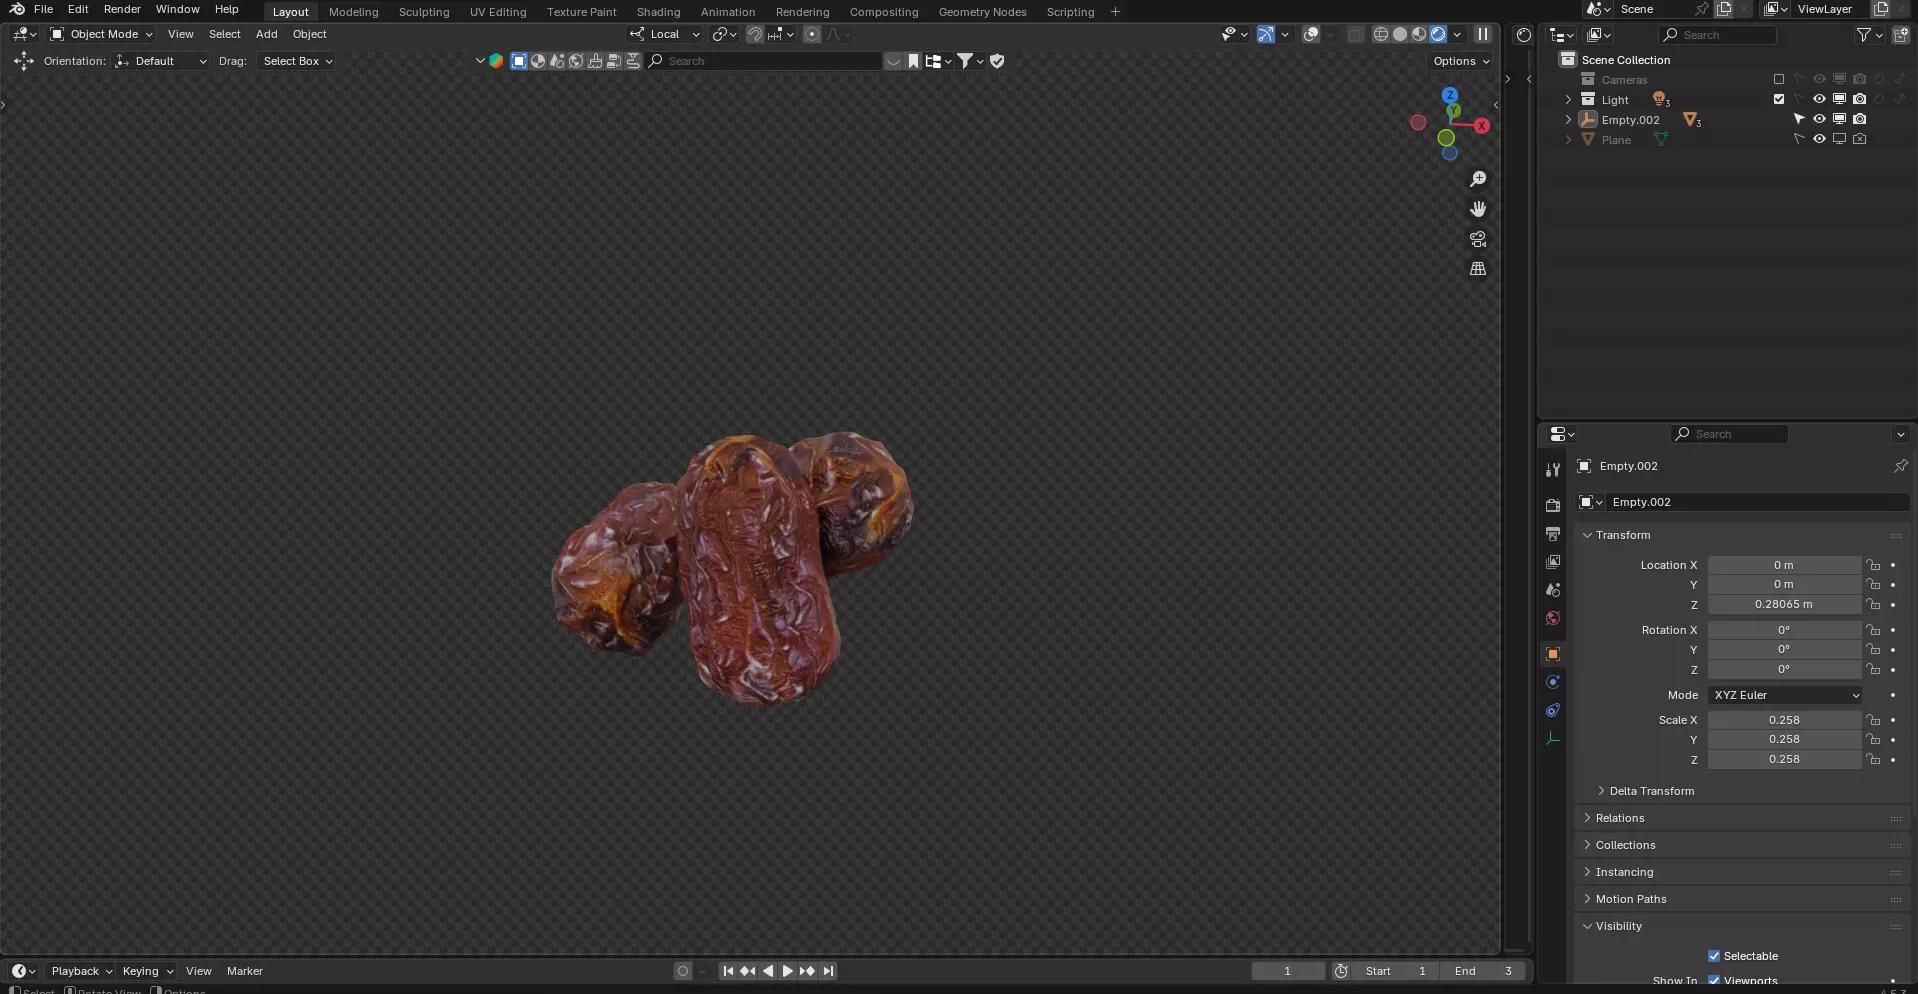1918x994 pixels.
Task: Click the blue Z axis gizmo
Action: [1450, 95]
